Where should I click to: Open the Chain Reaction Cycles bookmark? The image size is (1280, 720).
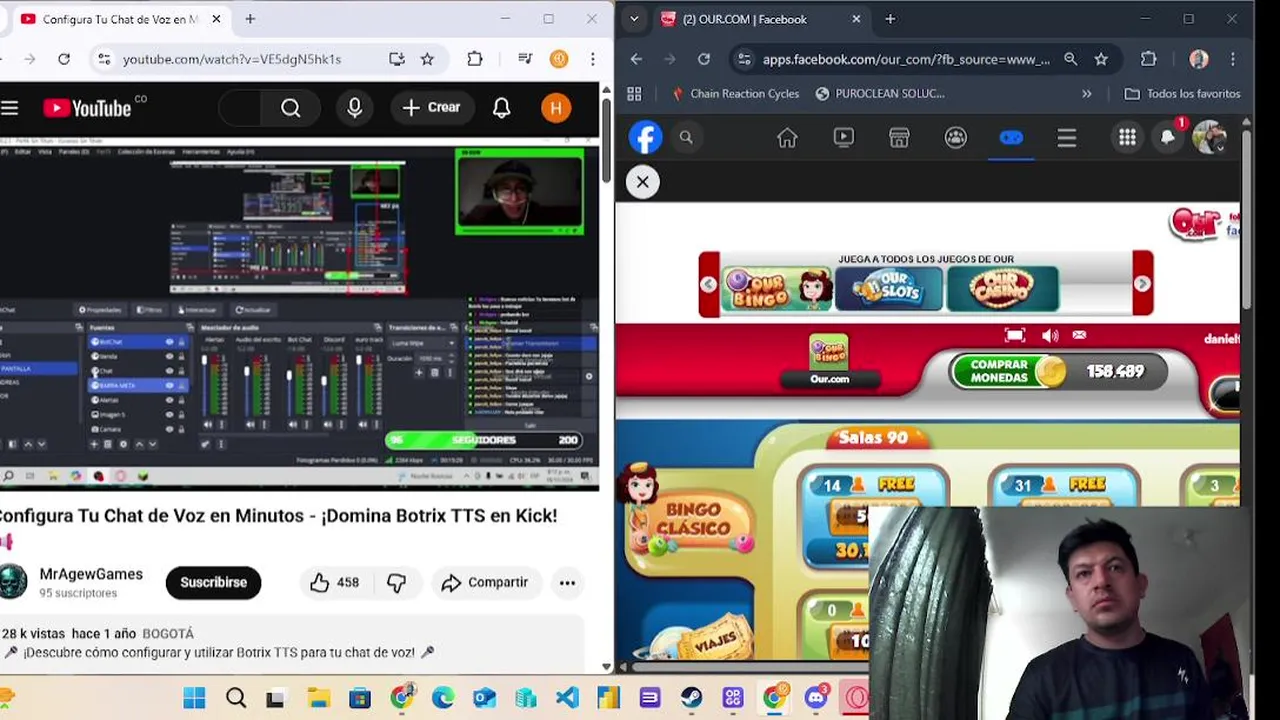point(735,93)
